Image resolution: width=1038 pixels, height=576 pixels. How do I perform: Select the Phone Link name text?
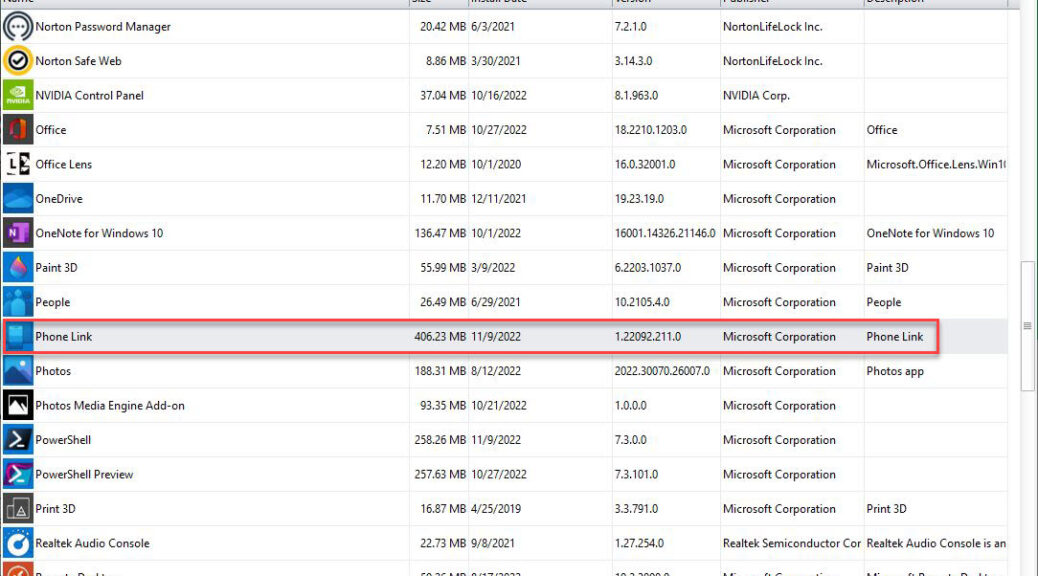tap(64, 336)
